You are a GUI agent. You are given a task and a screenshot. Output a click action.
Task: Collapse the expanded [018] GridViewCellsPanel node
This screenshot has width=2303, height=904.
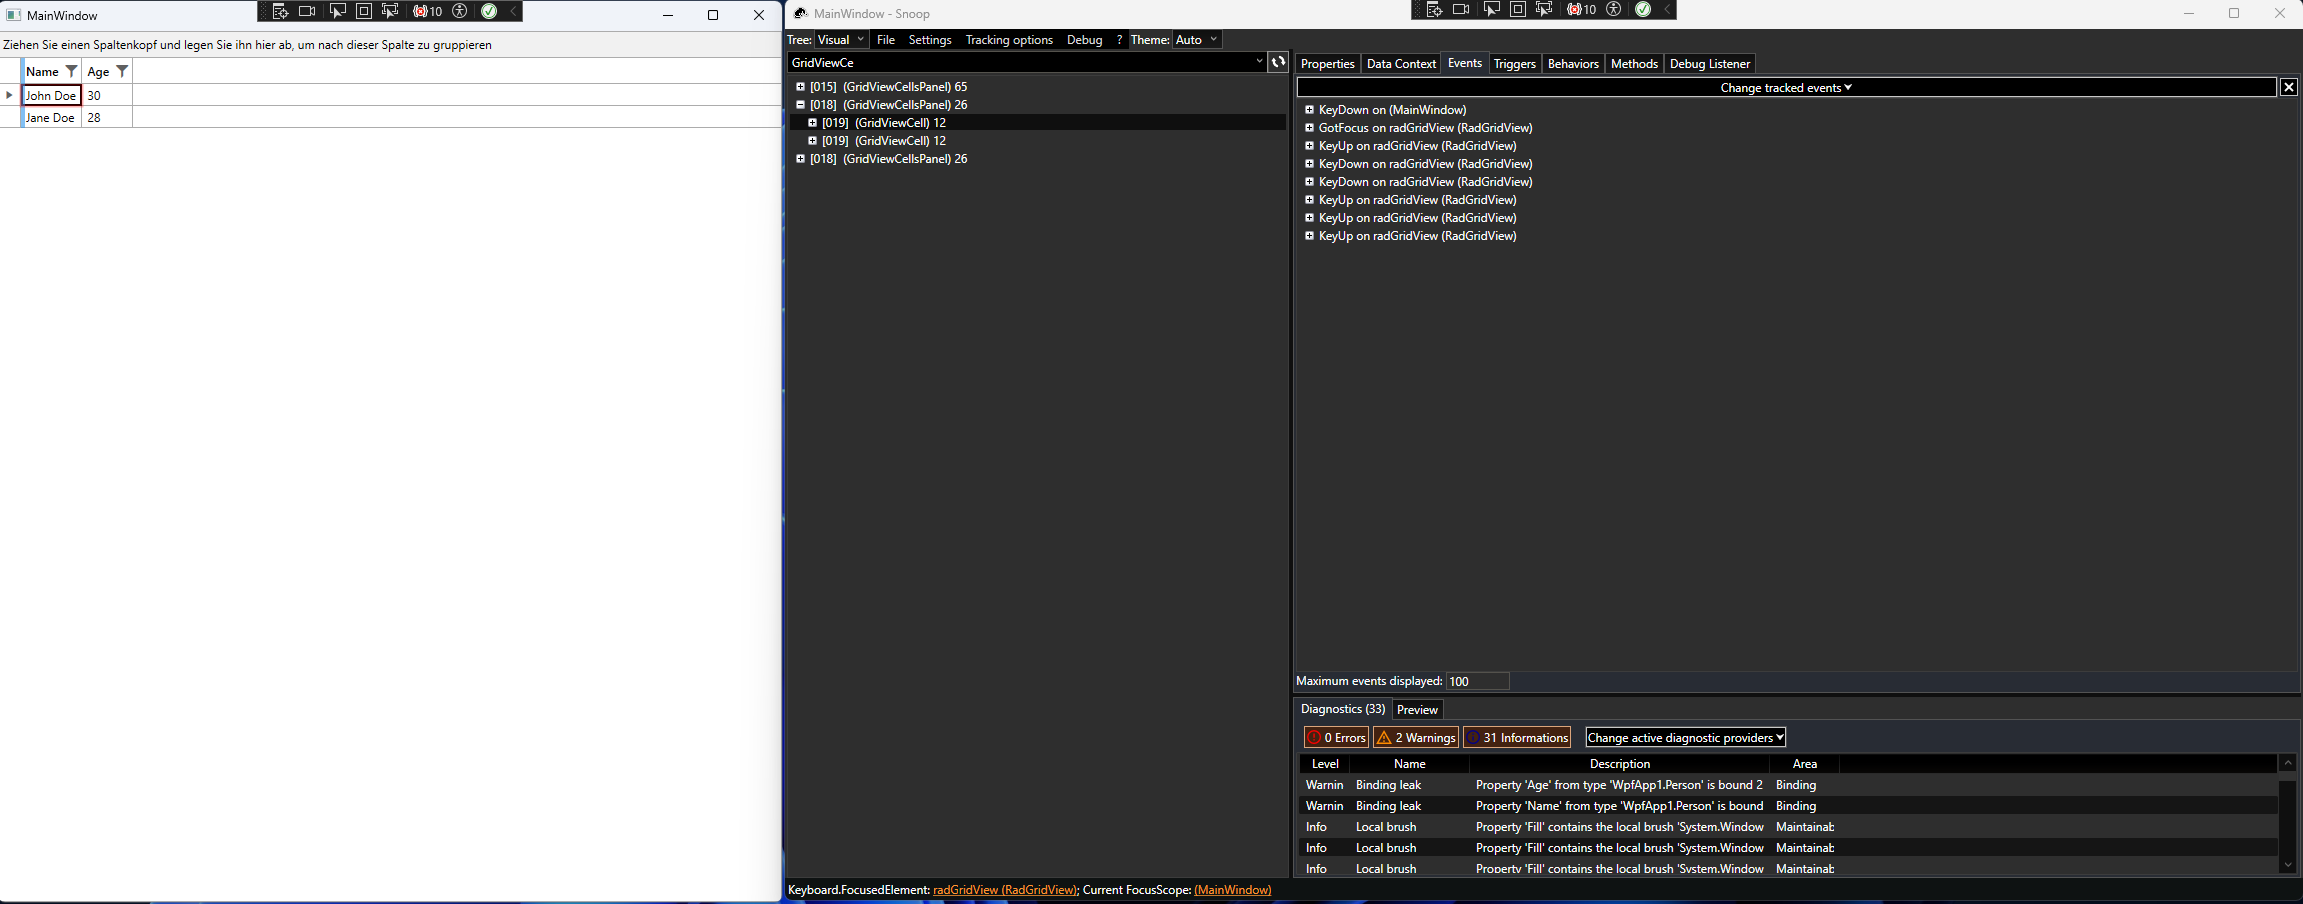[800, 105]
